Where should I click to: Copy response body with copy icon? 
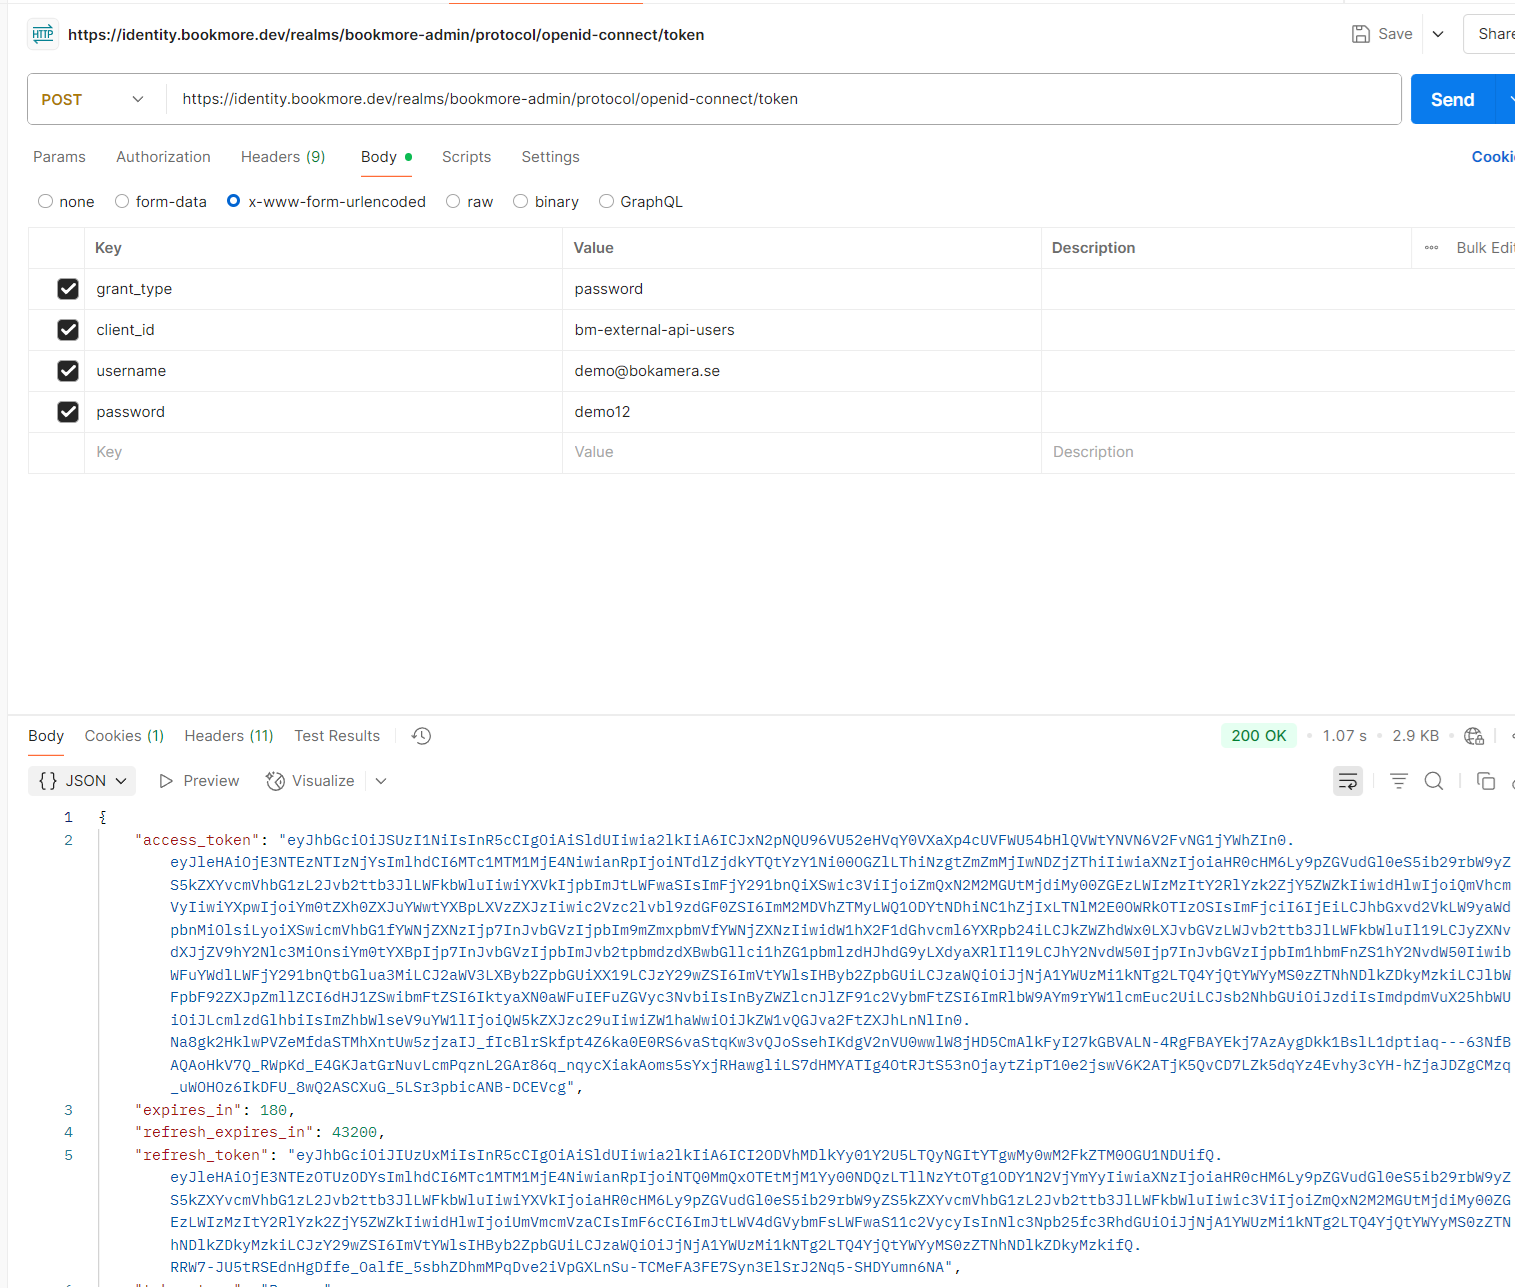pyautogui.click(x=1486, y=781)
